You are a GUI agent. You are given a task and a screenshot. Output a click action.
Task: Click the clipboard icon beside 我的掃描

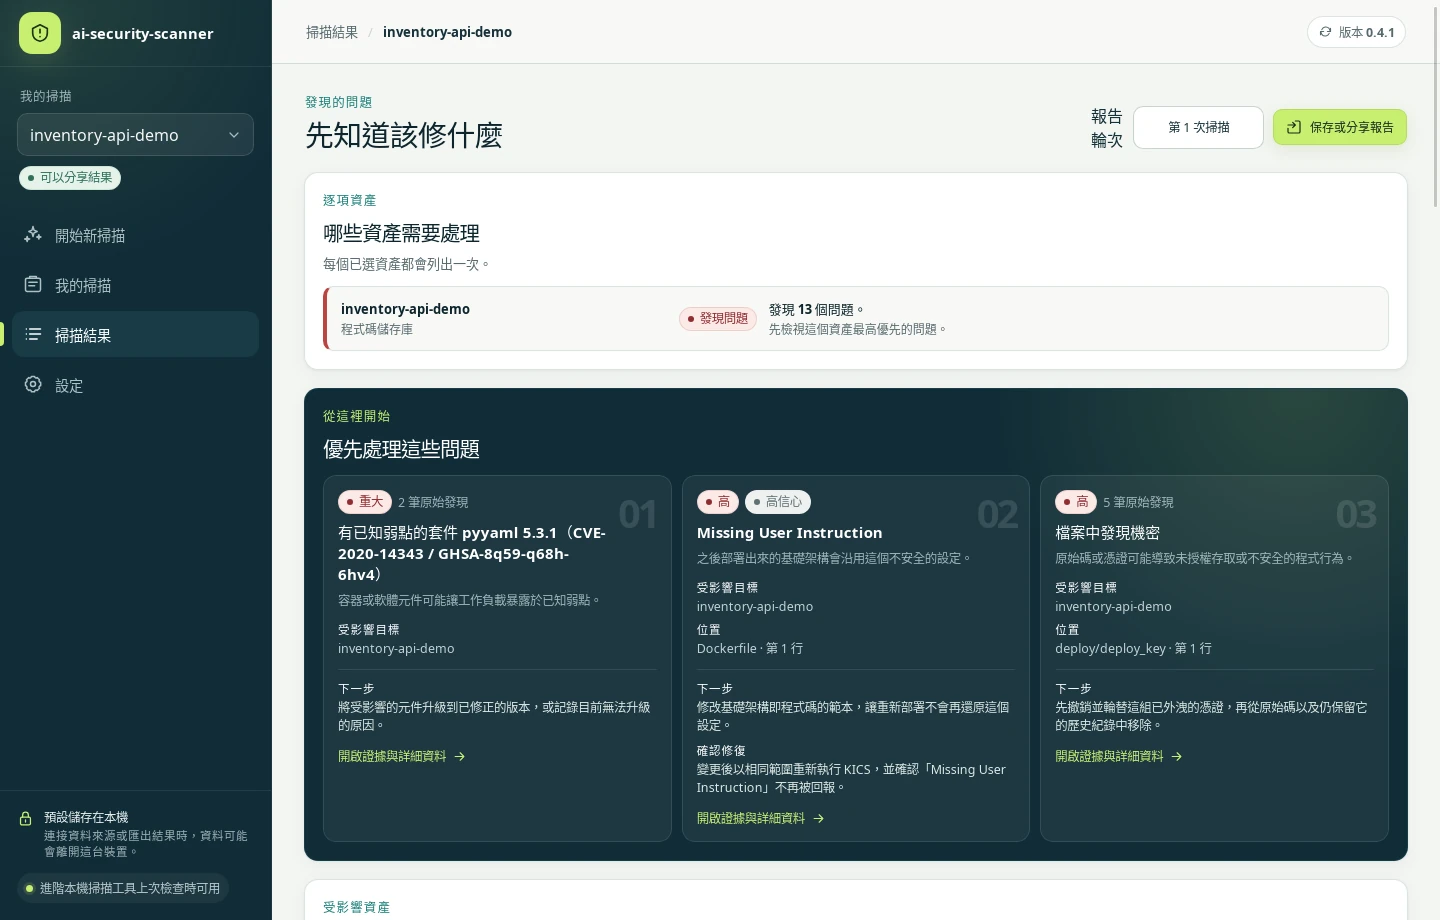(33, 284)
